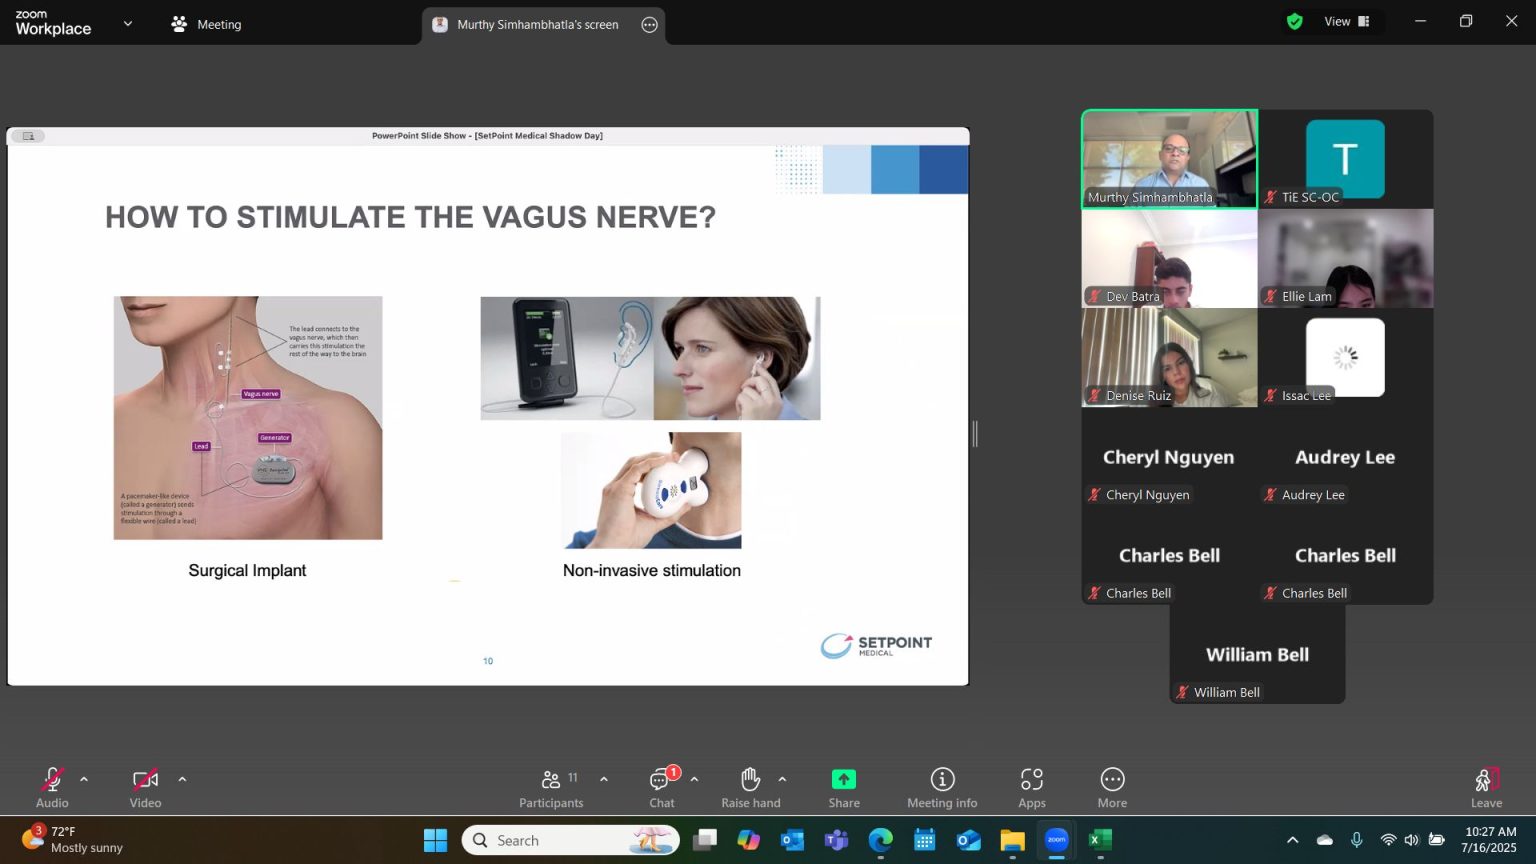Open the More options menu

[1112, 787]
